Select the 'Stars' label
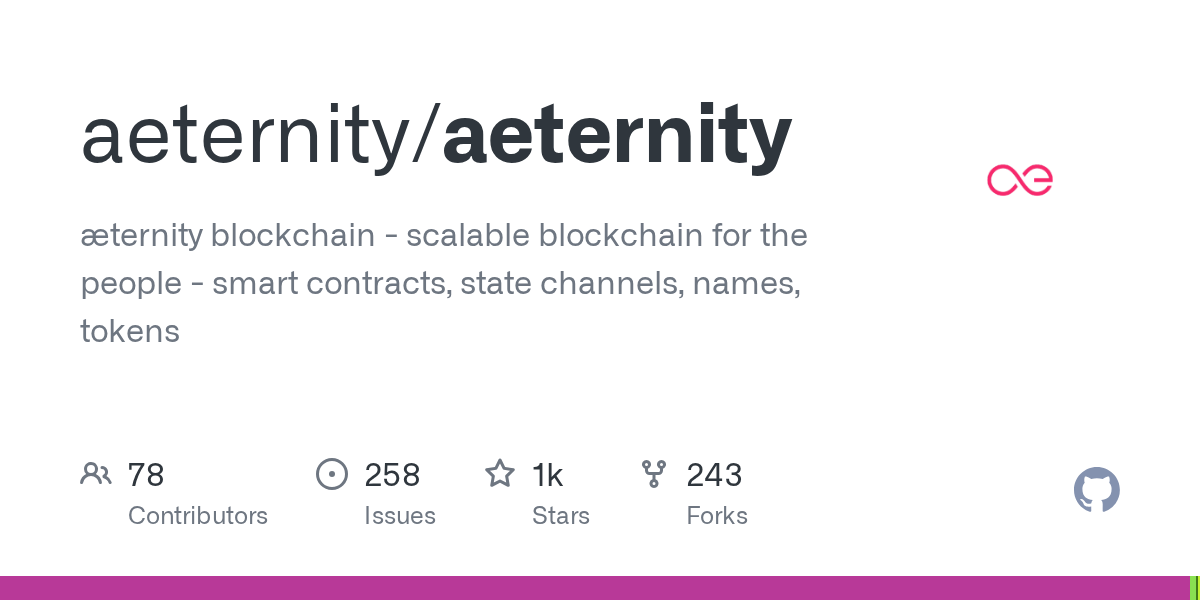The image size is (1200, 600). coord(561,516)
